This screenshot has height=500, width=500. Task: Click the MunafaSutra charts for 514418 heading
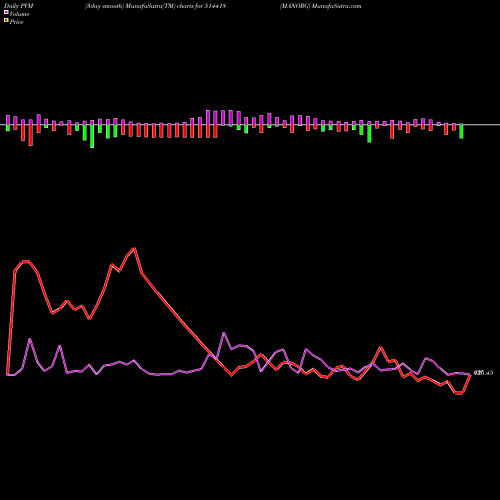click(x=155, y=6)
